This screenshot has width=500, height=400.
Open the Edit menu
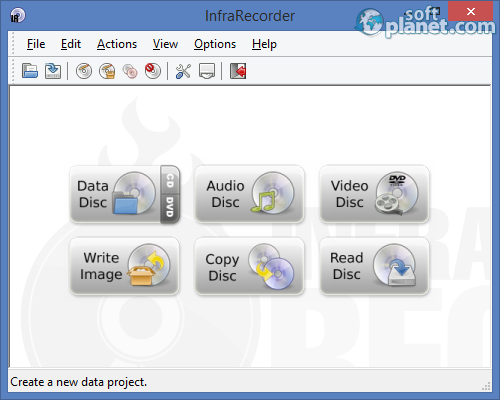pos(71,44)
